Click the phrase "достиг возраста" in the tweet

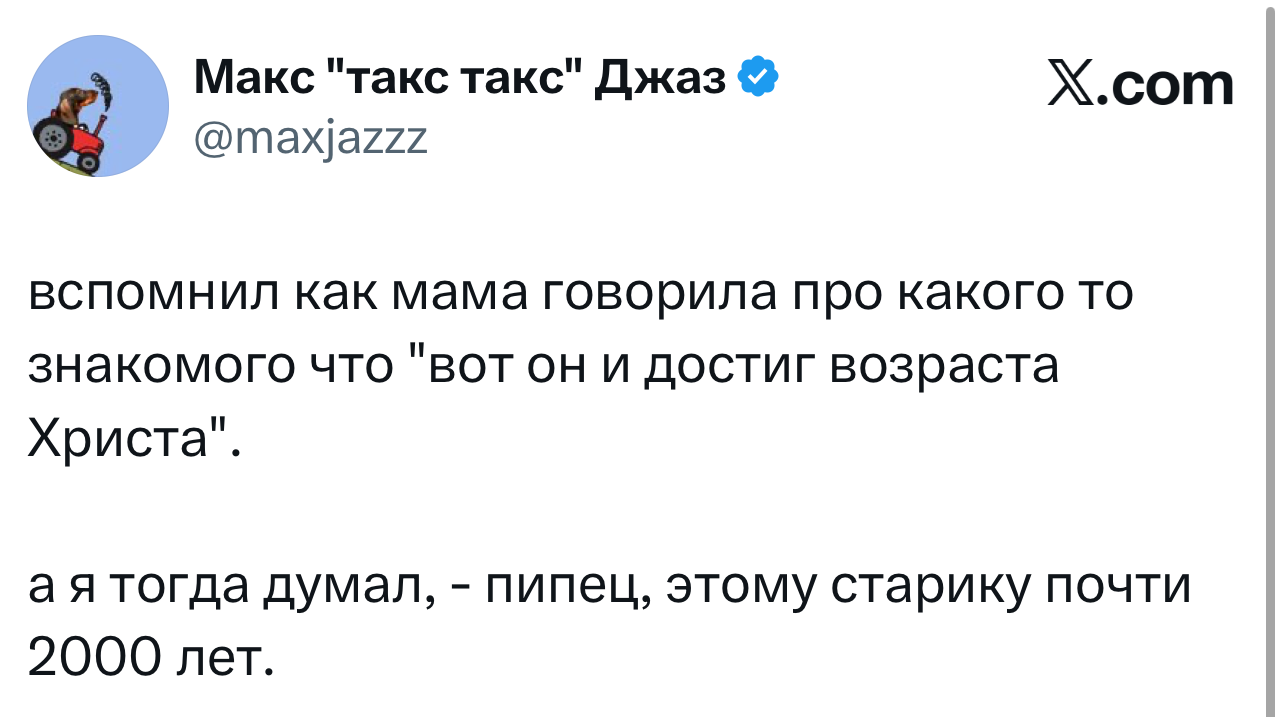pyautogui.click(x=849, y=364)
